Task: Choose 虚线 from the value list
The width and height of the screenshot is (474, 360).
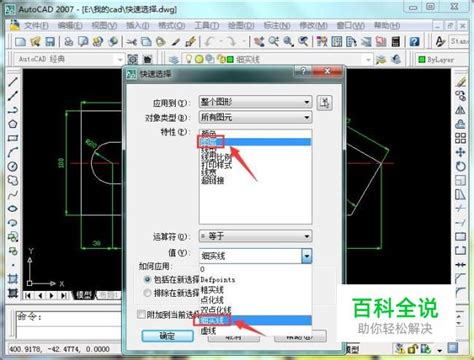Action: (208, 331)
